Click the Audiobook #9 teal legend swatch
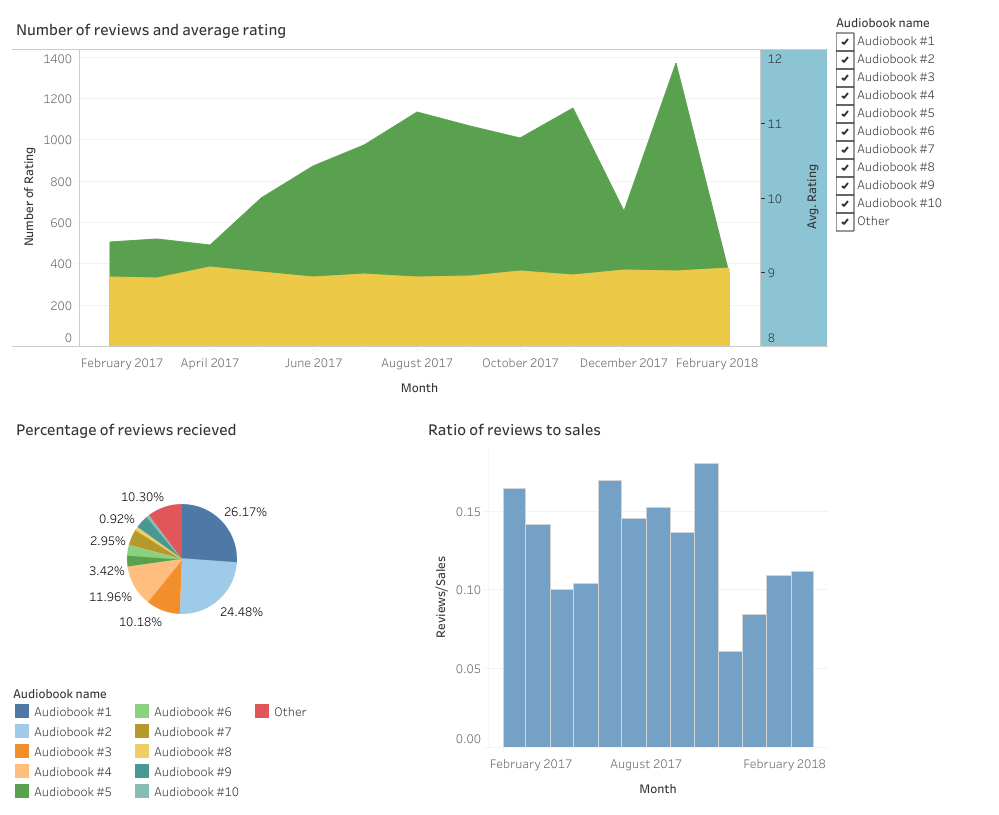The width and height of the screenshot is (999, 815). [x=142, y=772]
